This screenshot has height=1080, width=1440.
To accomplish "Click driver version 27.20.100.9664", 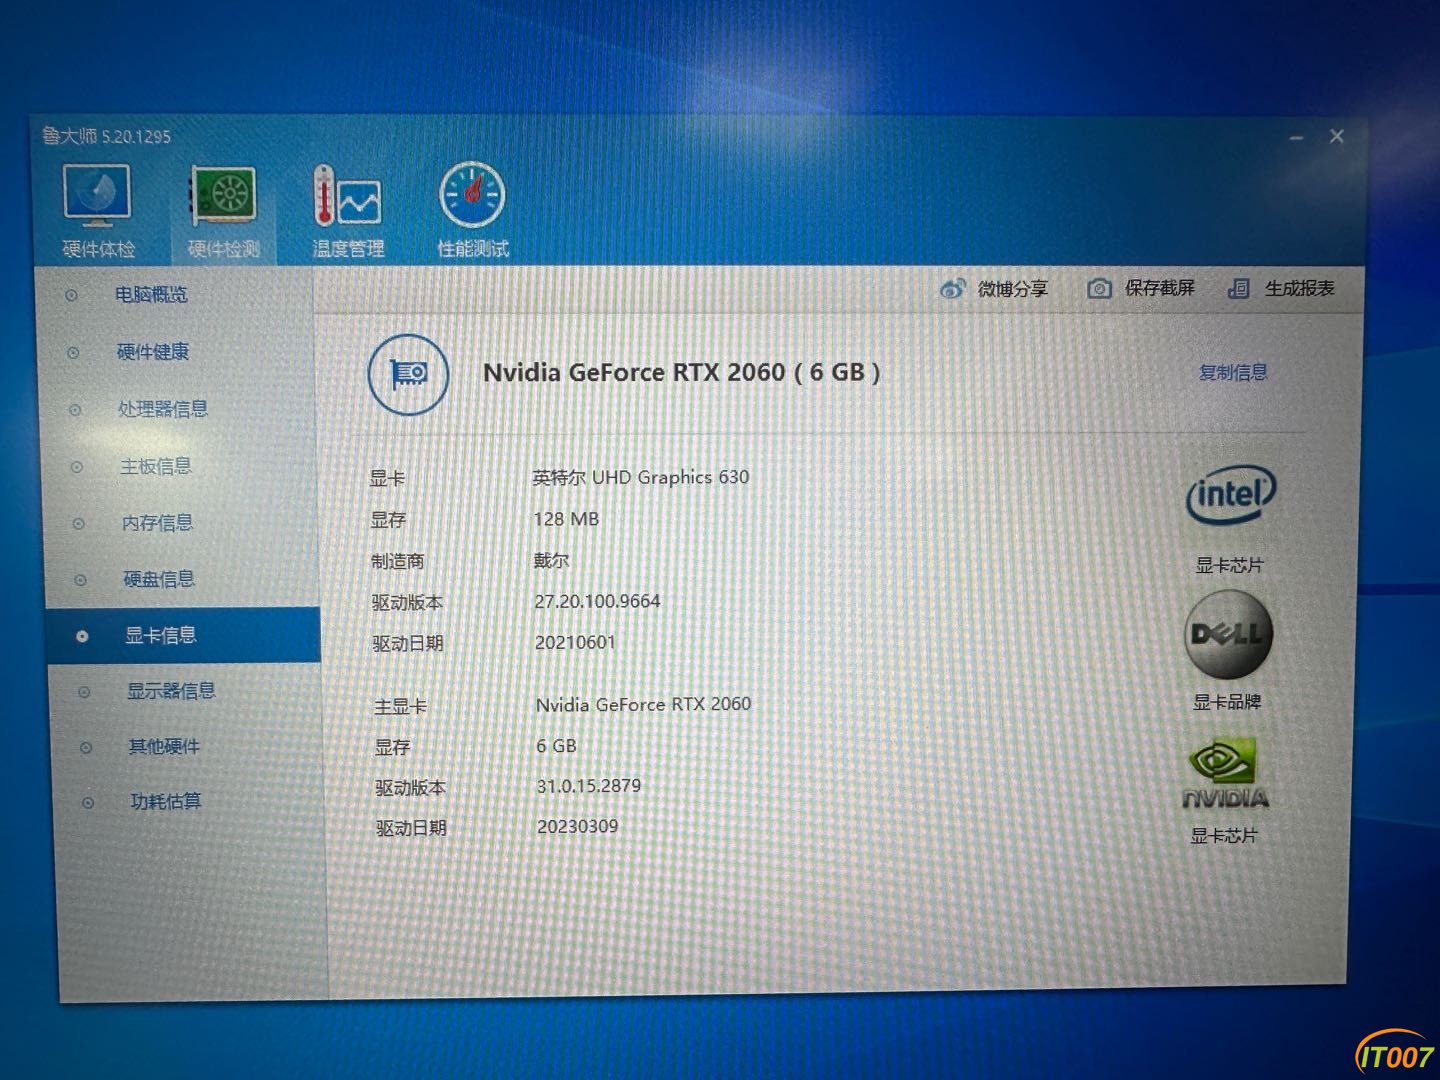I will tap(597, 601).
